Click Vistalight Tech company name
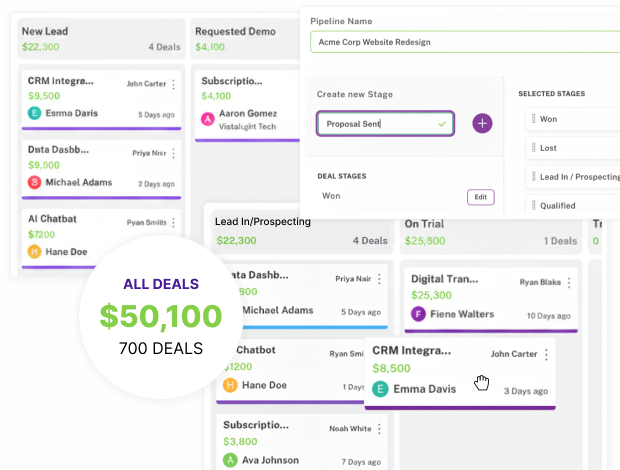This screenshot has width=620, height=470. point(248,126)
